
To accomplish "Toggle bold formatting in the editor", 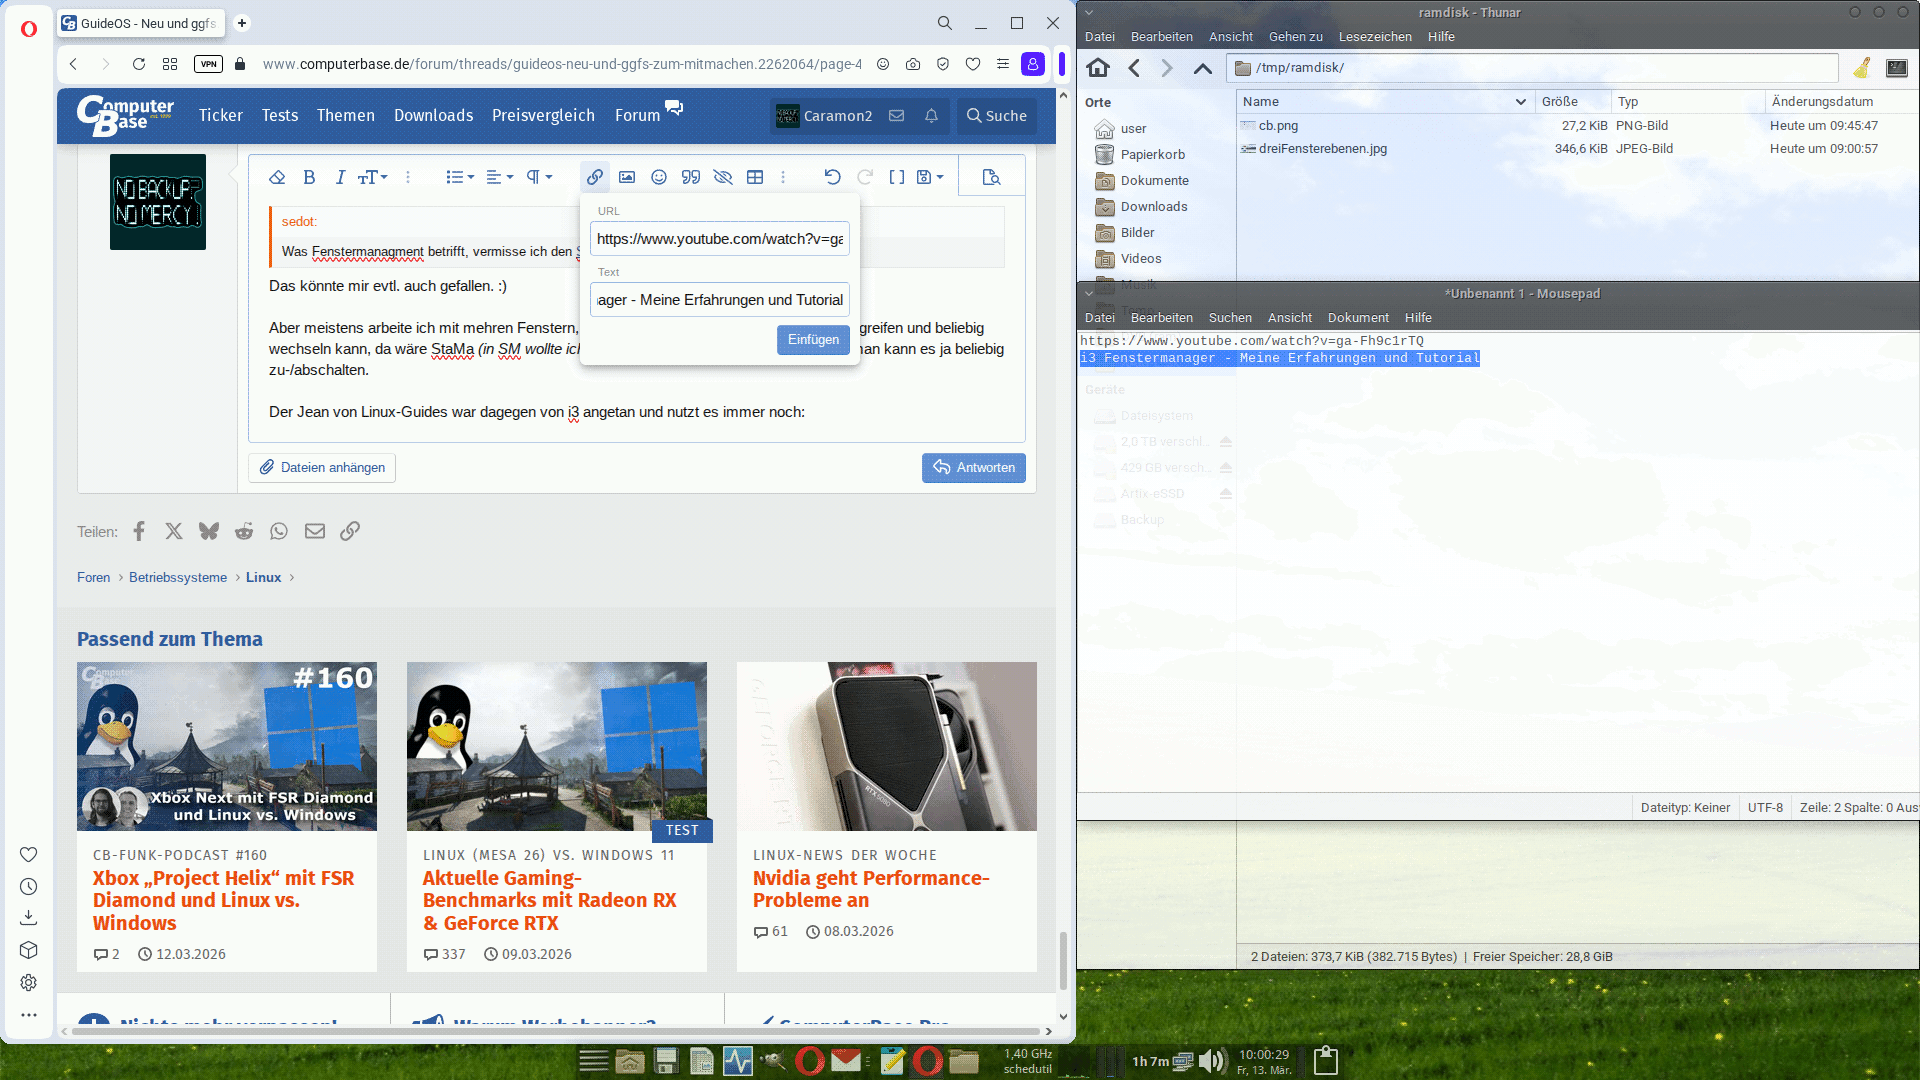I will tap(309, 177).
